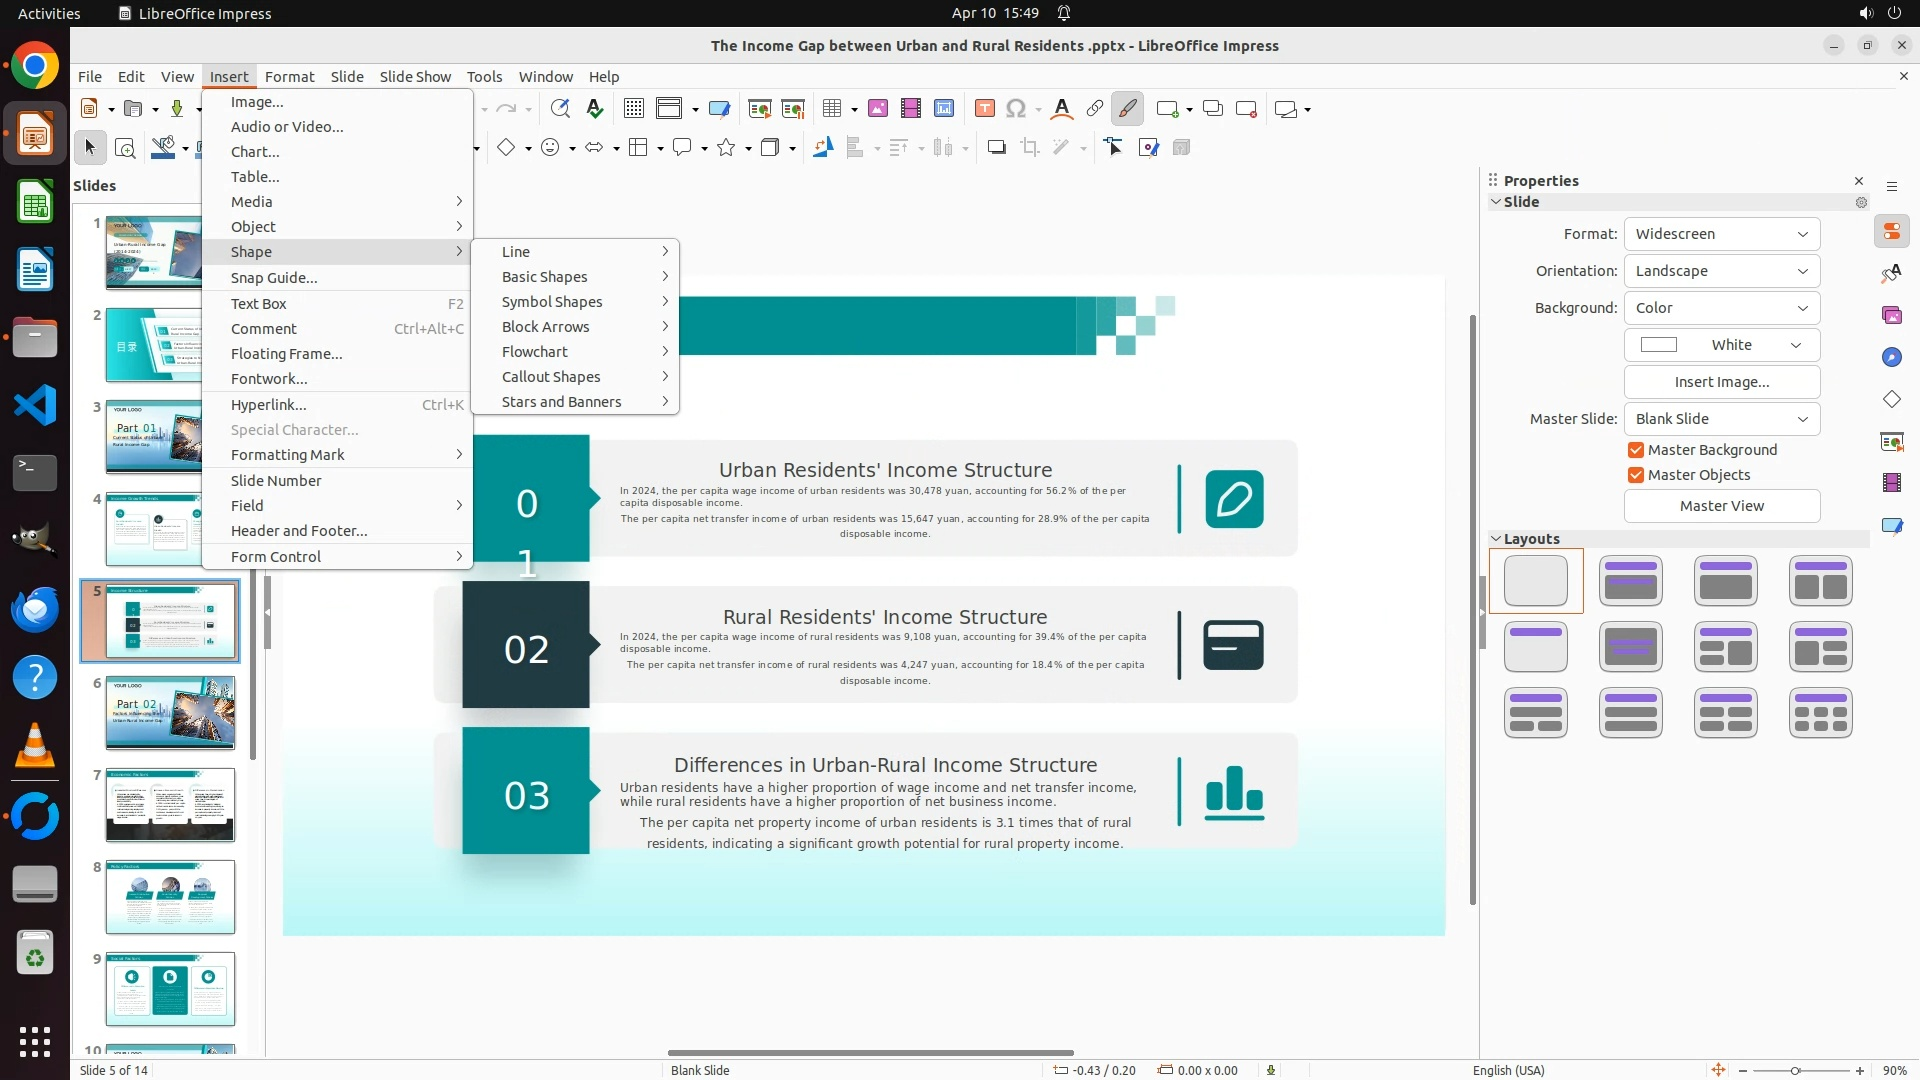Click the Insert Hyperlink chain icon

point(1095,109)
